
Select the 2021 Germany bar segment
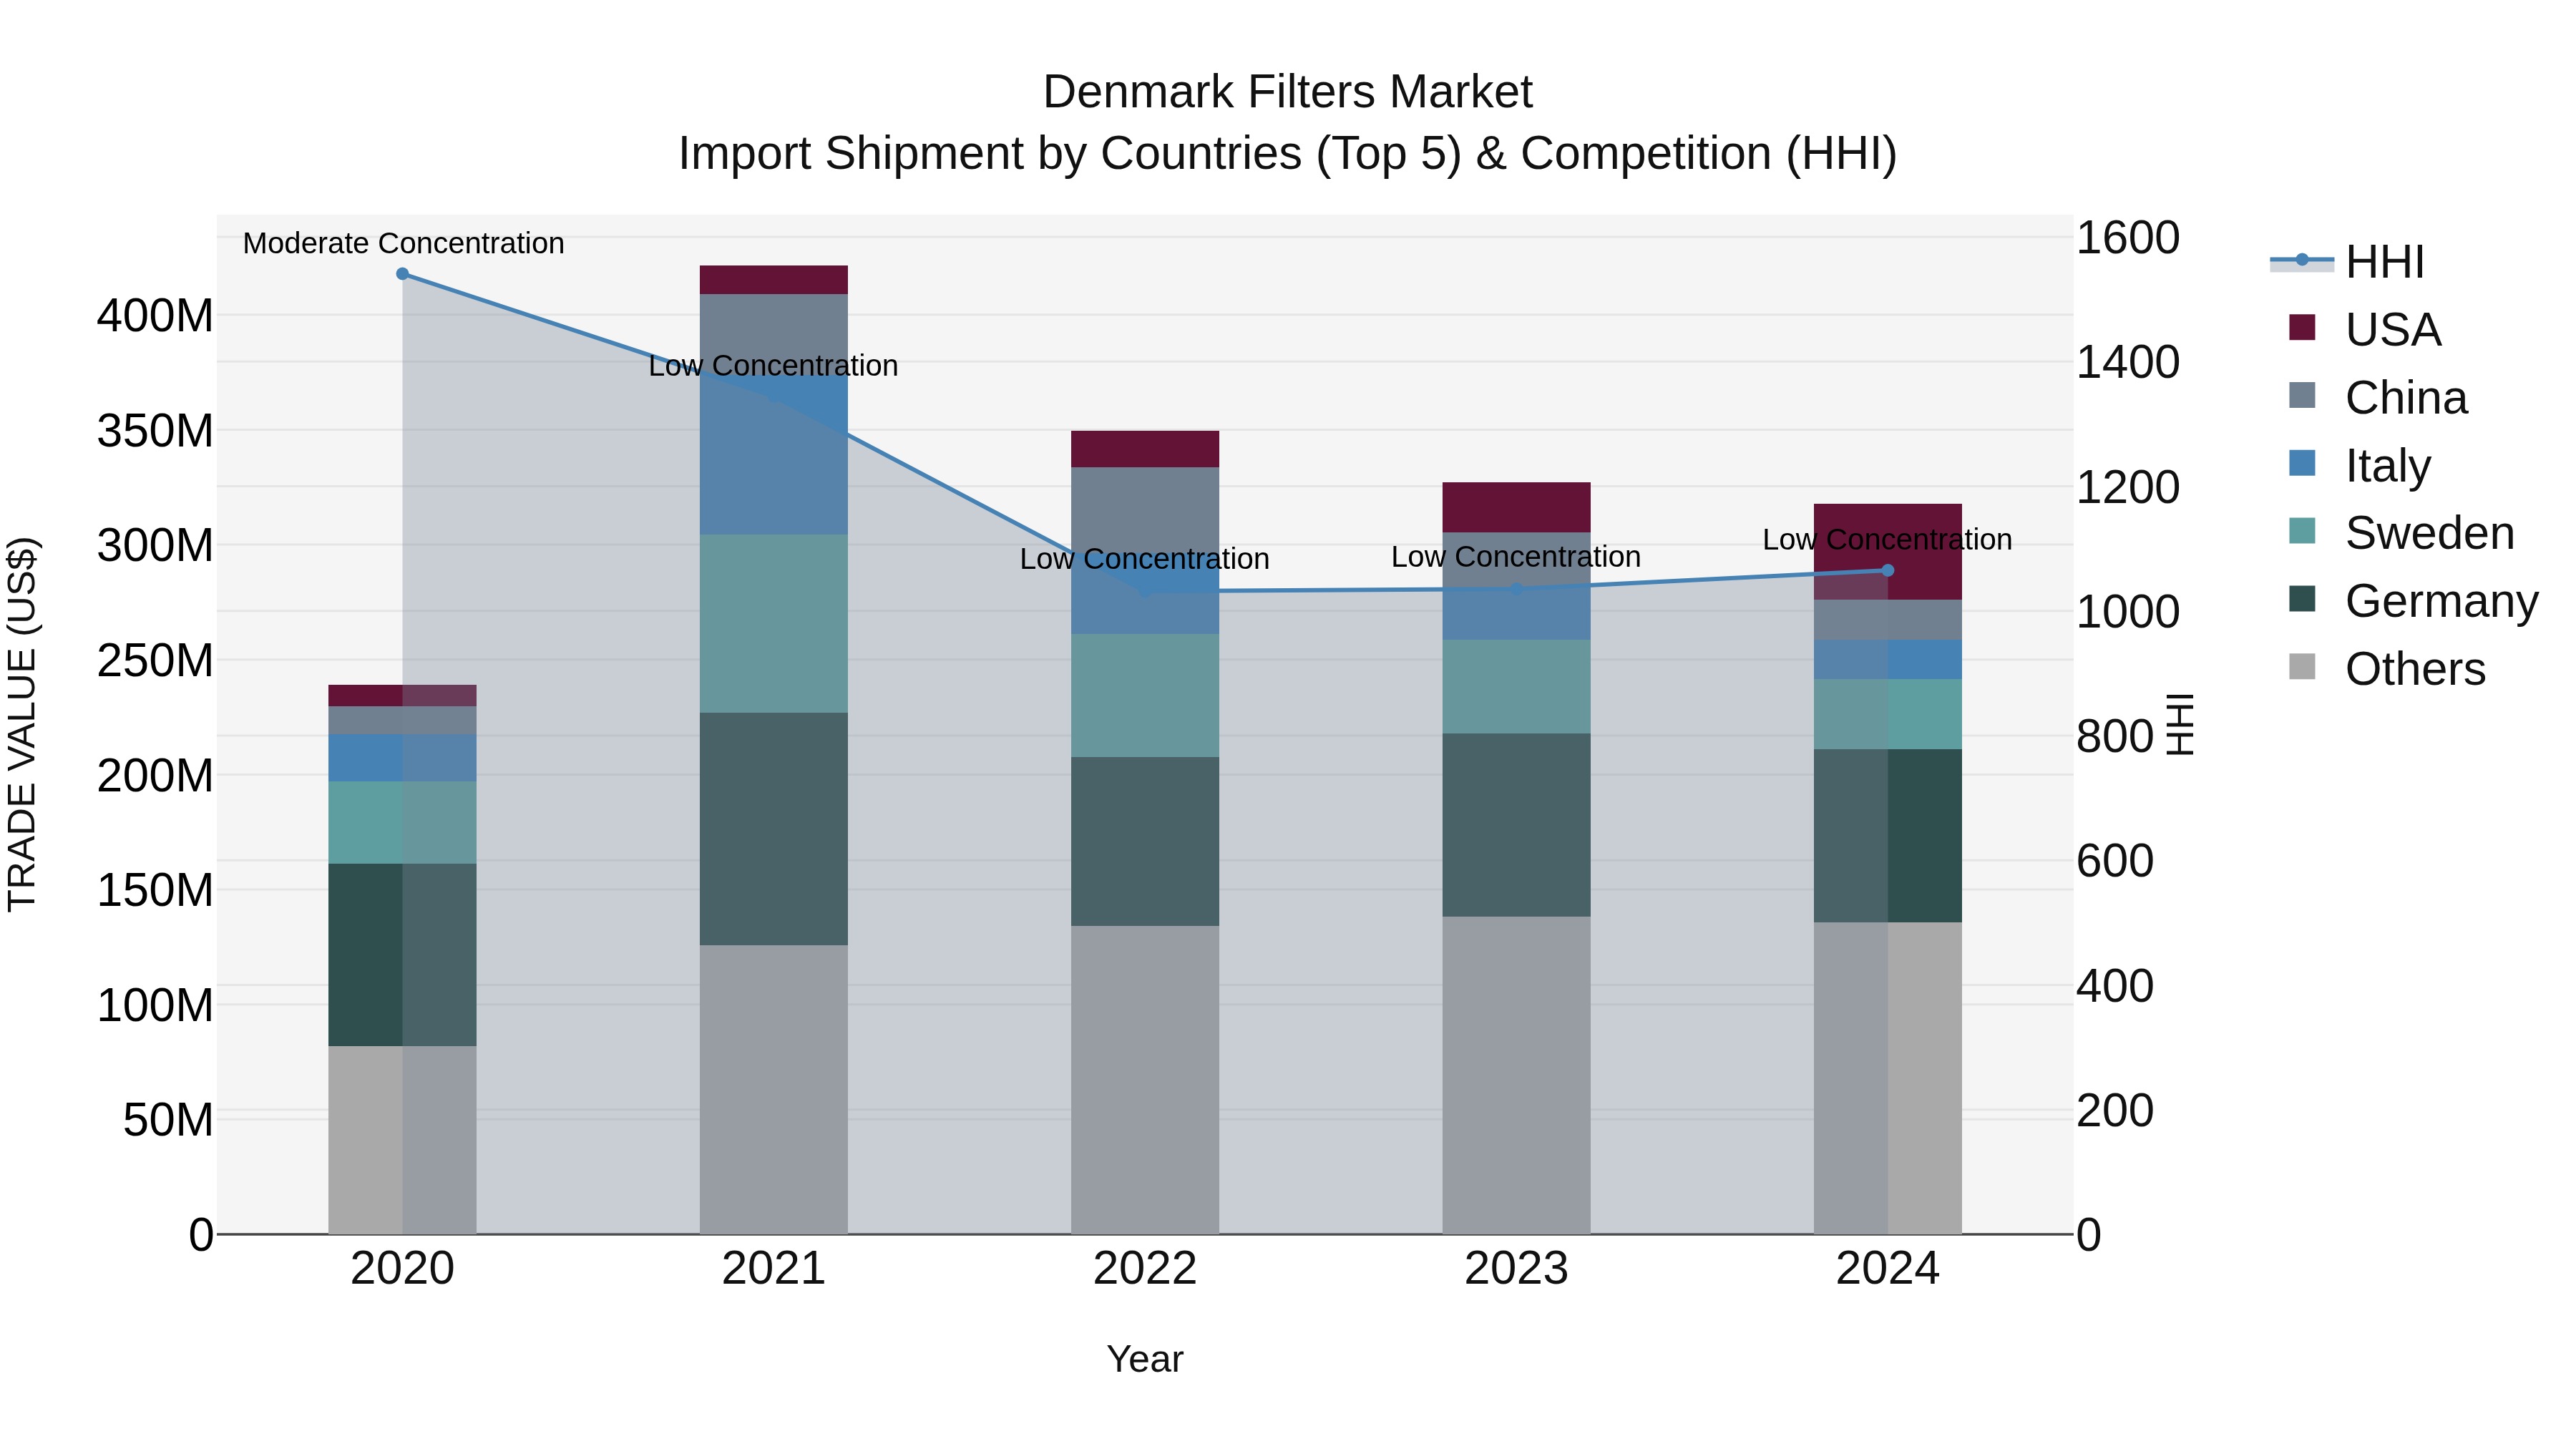(x=774, y=829)
